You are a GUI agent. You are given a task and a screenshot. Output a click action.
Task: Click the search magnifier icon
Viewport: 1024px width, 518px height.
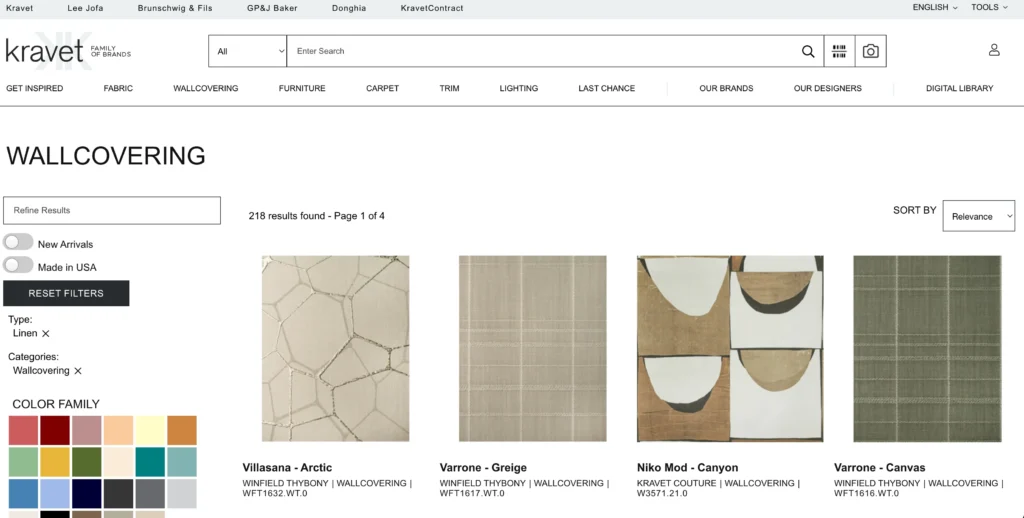pyautogui.click(x=808, y=51)
